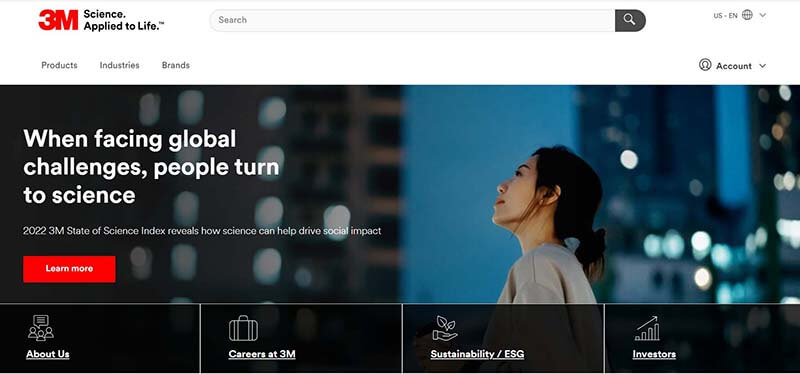Click inside the Search input field
Image resolution: width=800 pixels, height=374 pixels.
tap(412, 20)
